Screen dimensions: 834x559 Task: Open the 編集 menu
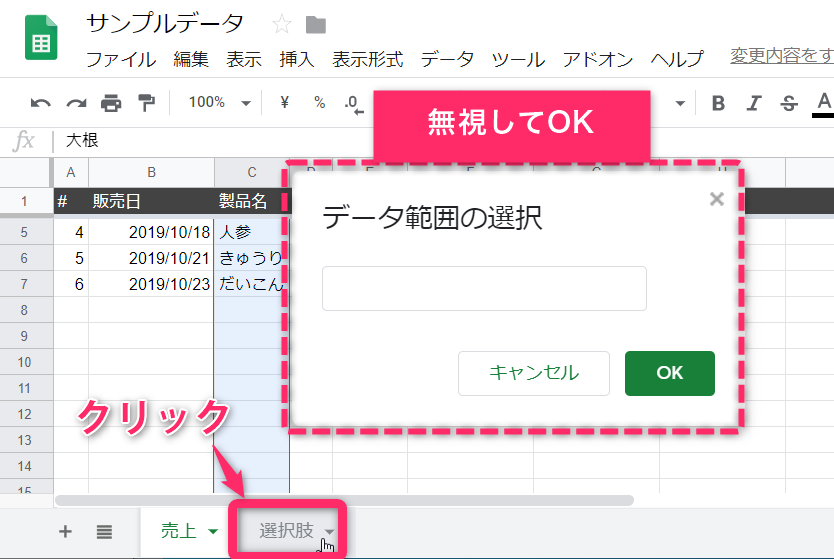click(191, 59)
